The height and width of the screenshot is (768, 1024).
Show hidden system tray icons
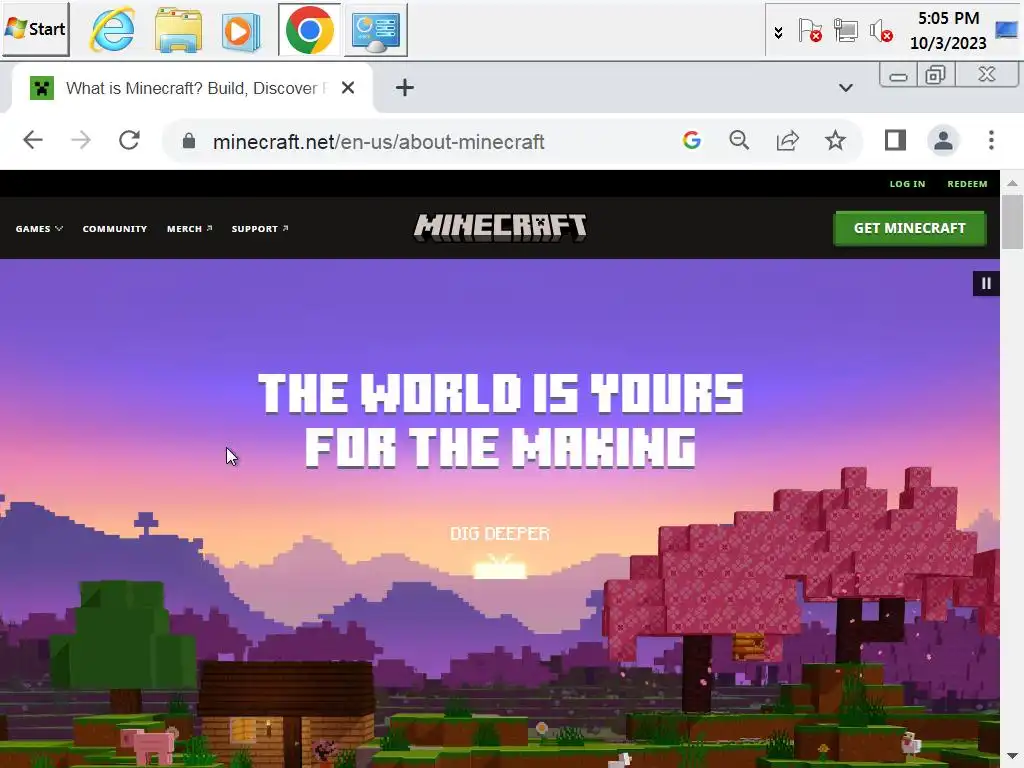778,32
